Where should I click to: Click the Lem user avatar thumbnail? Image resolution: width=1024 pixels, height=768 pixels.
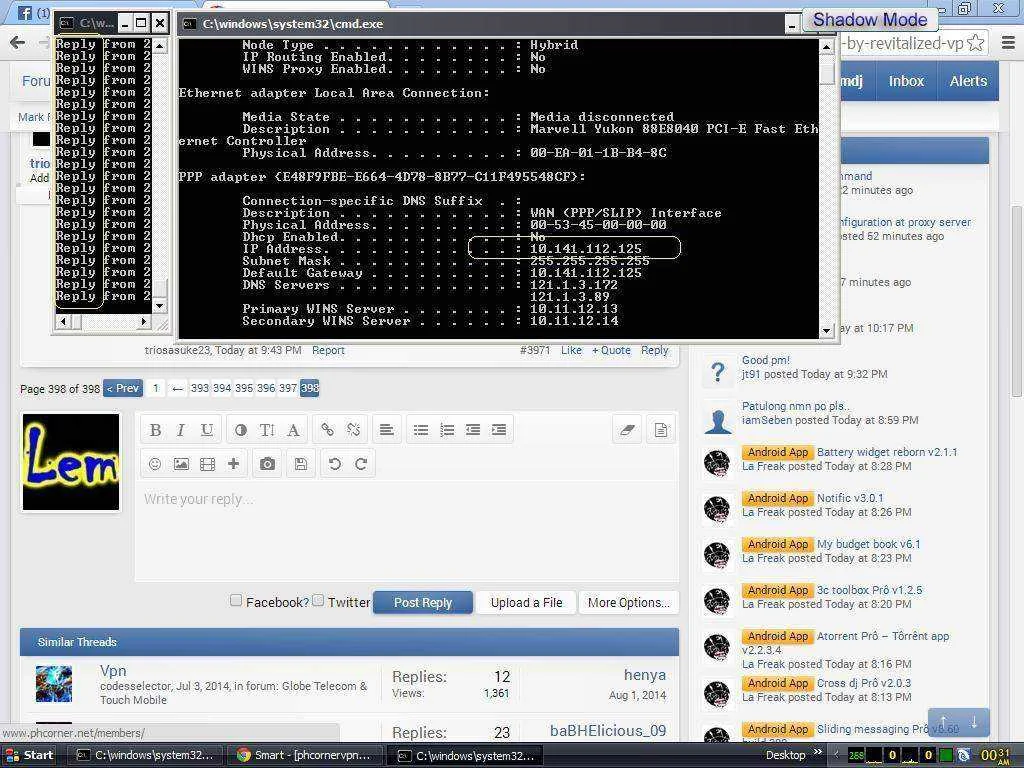pos(71,462)
